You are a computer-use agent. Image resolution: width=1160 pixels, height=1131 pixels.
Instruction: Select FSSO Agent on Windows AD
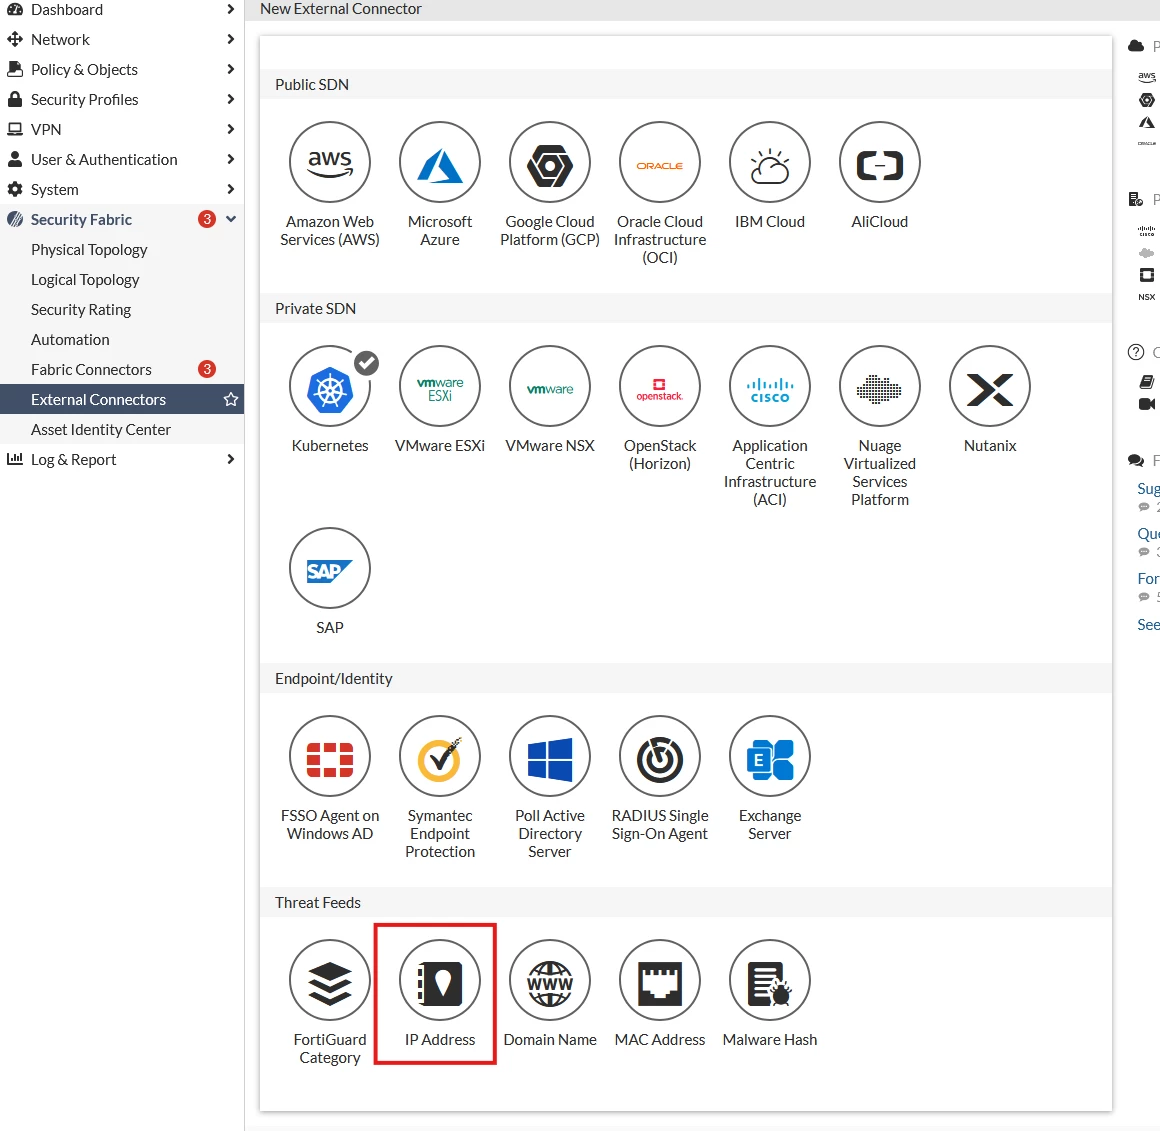coord(329,756)
